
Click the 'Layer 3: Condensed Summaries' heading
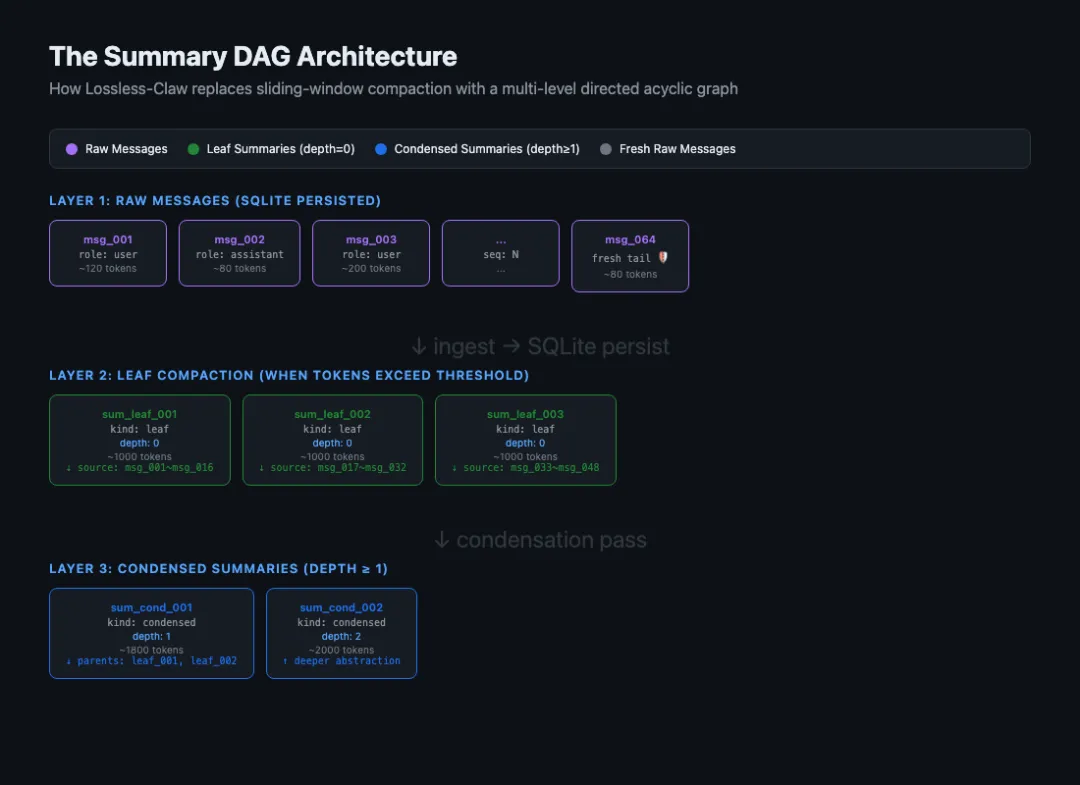tap(218, 569)
